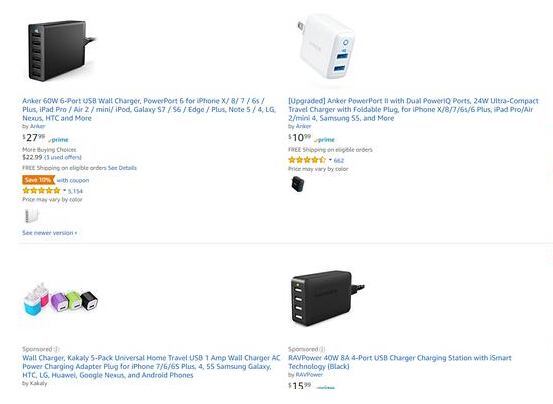Viewport: 553px width, 404px height.
Task: Open the Kakaly 5-Pack Wall Charger title link
Action: pos(151,367)
